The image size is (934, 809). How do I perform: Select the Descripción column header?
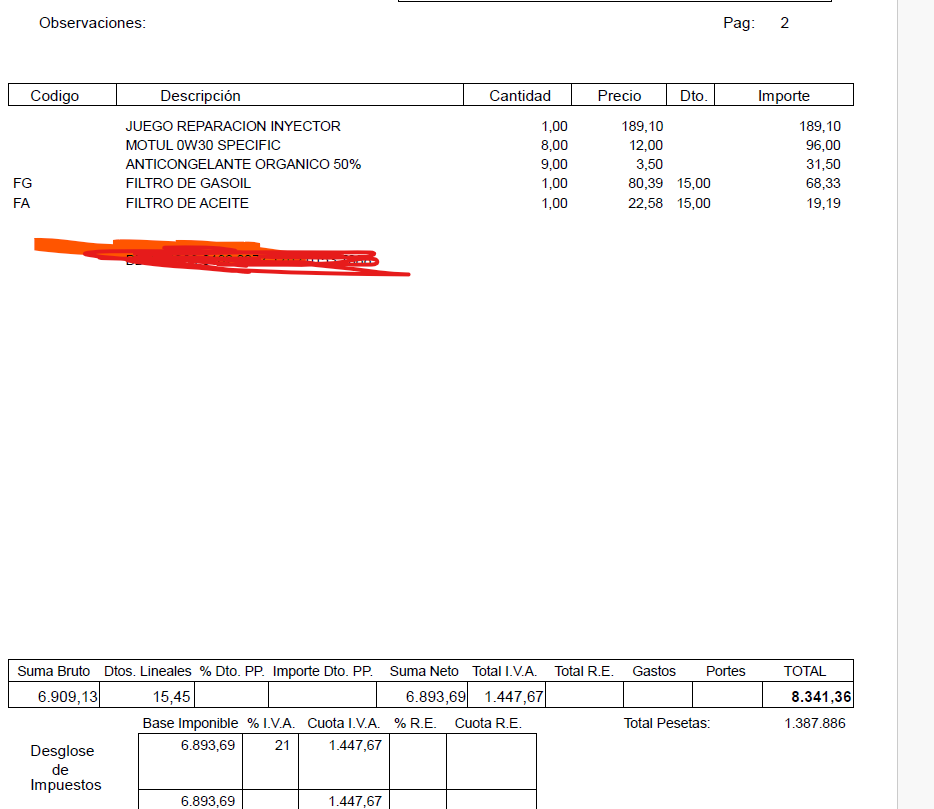200,96
